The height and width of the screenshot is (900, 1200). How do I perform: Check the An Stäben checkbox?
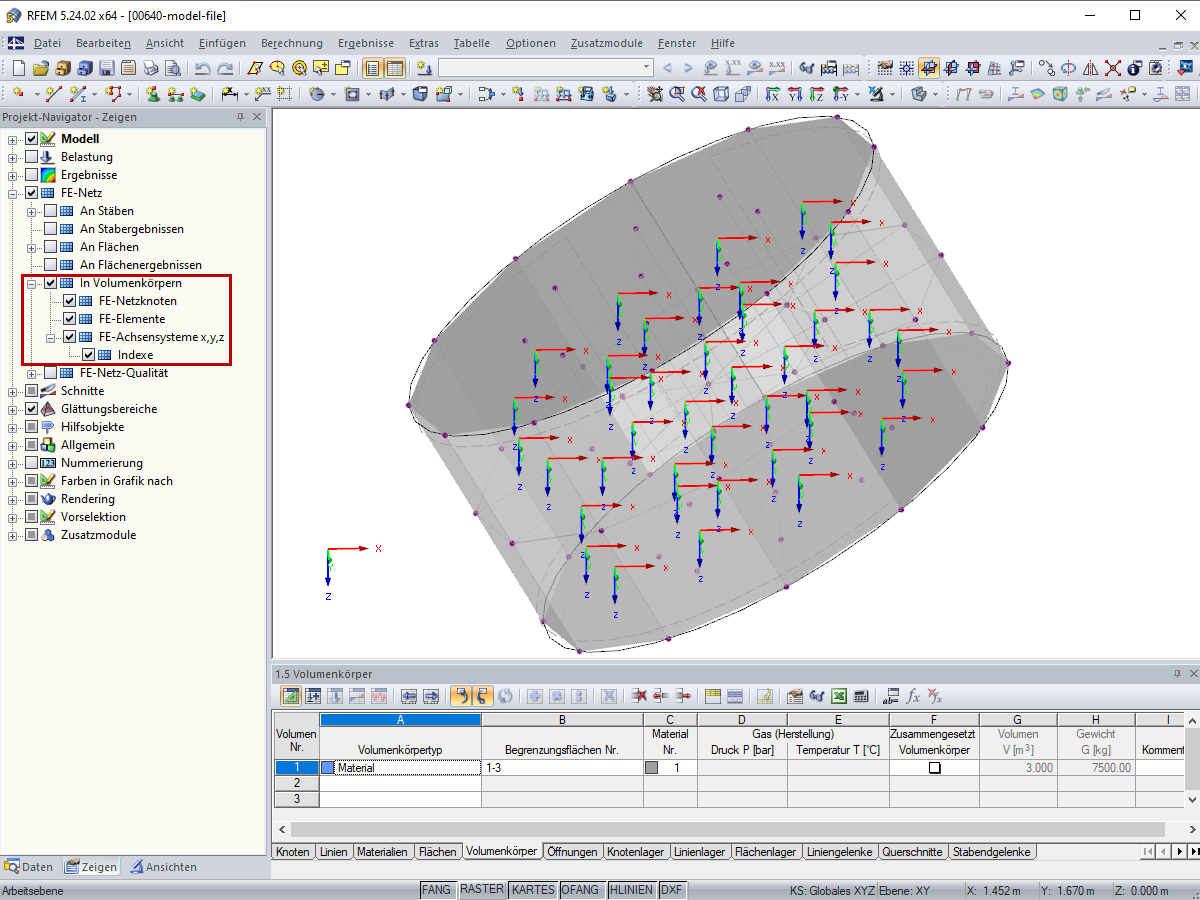pyautogui.click(x=50, y=211)
